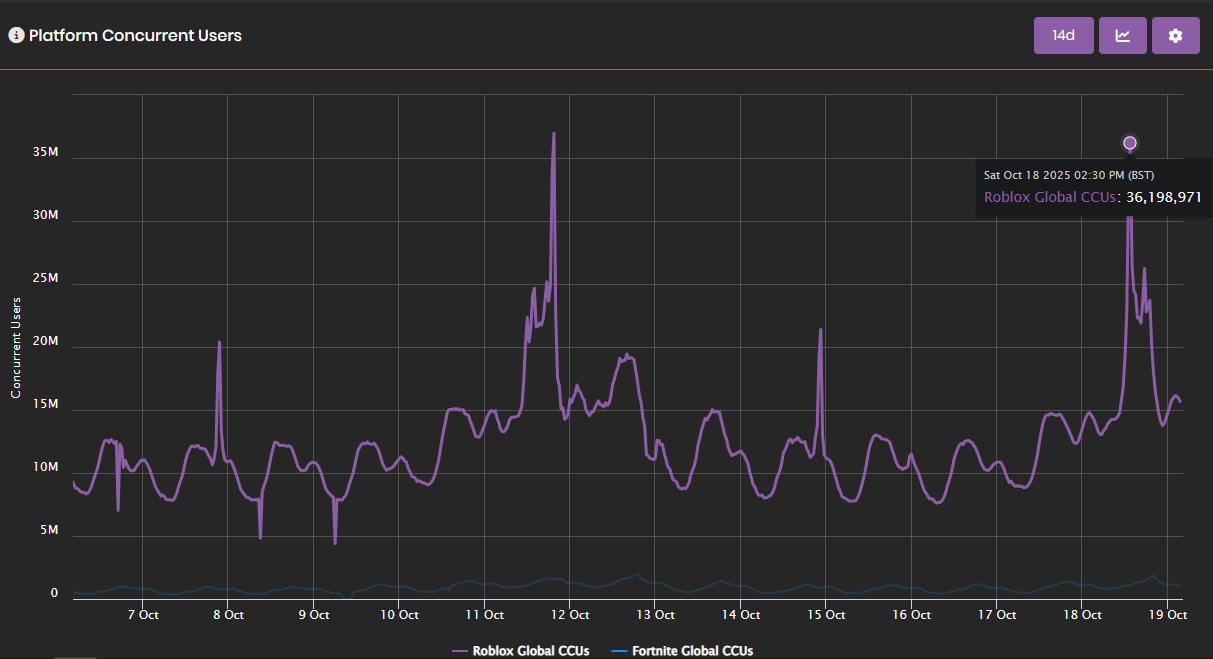Viewport: 1213px width, 659px height.
Task: Click the highlighted data point on Oct 18 peak
Action: (x=1130, y=143)
